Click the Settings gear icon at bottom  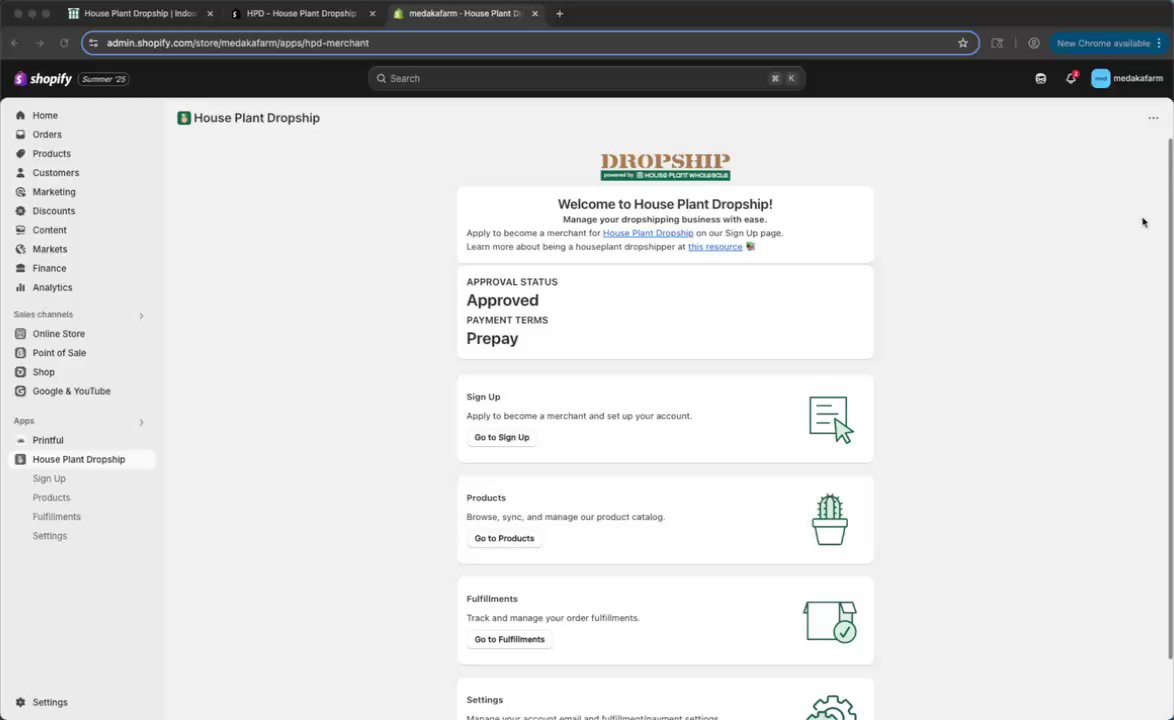coord(20,702)
